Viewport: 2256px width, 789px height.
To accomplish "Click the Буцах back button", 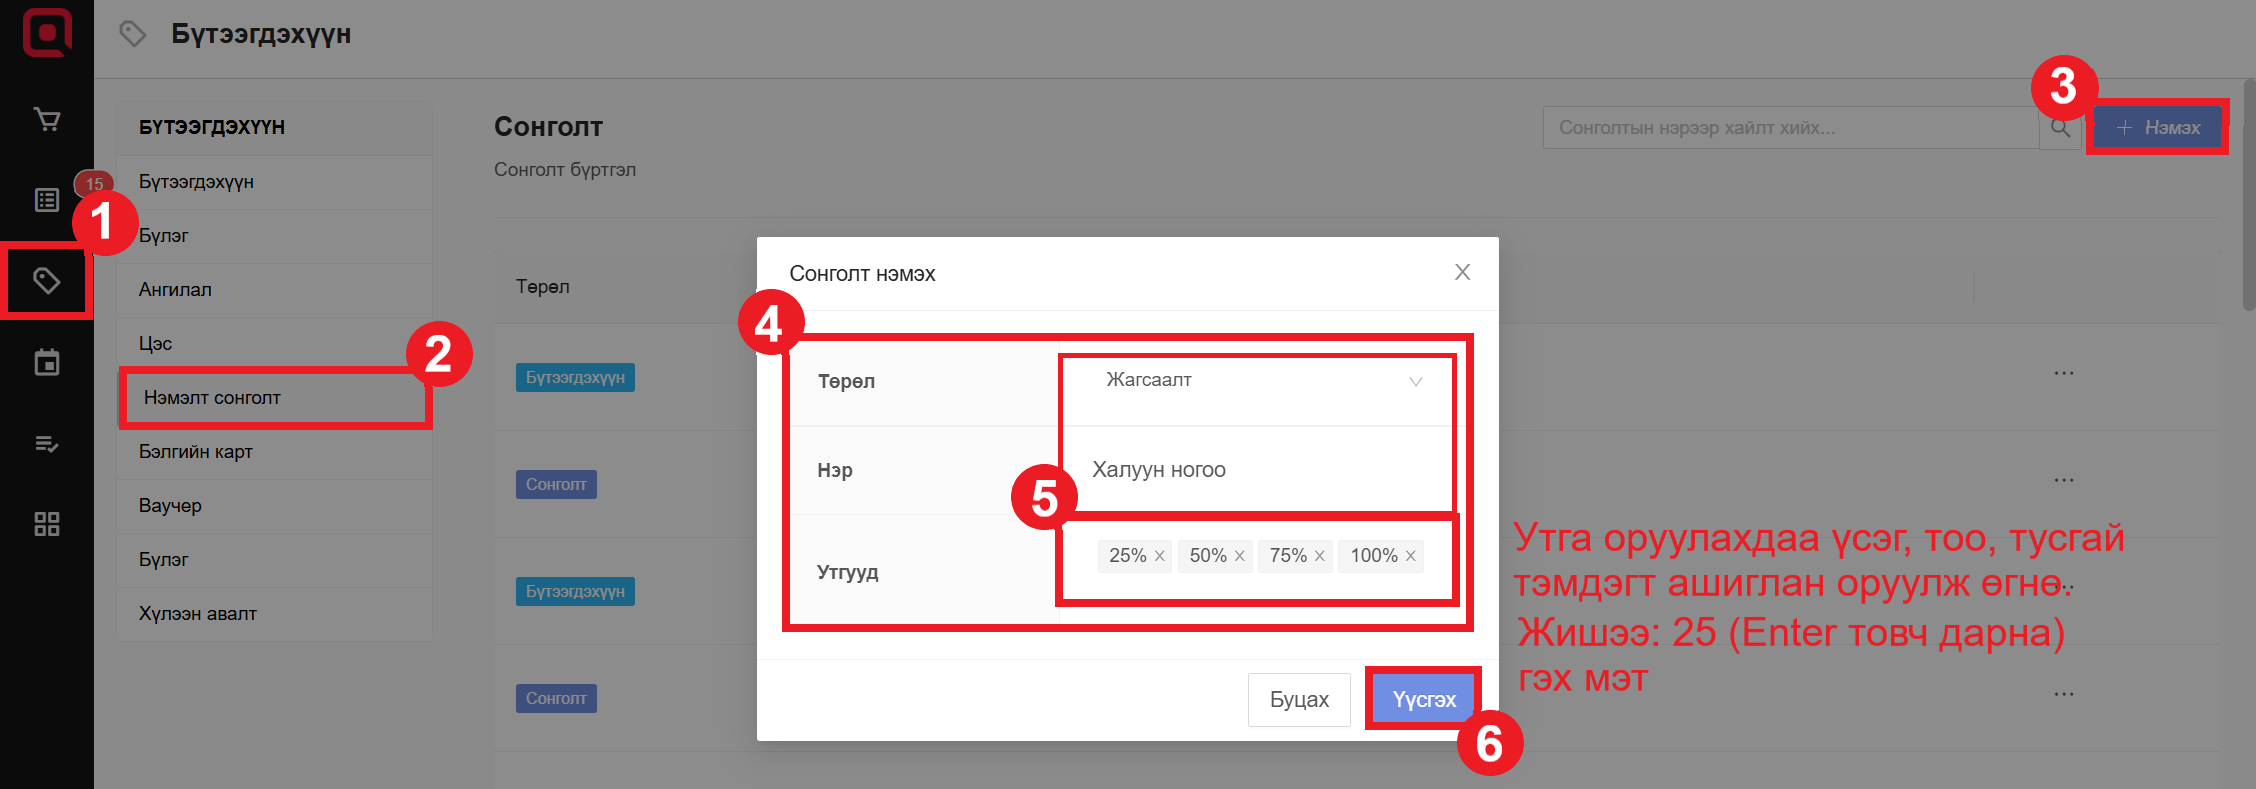I will click(1298, 699).
